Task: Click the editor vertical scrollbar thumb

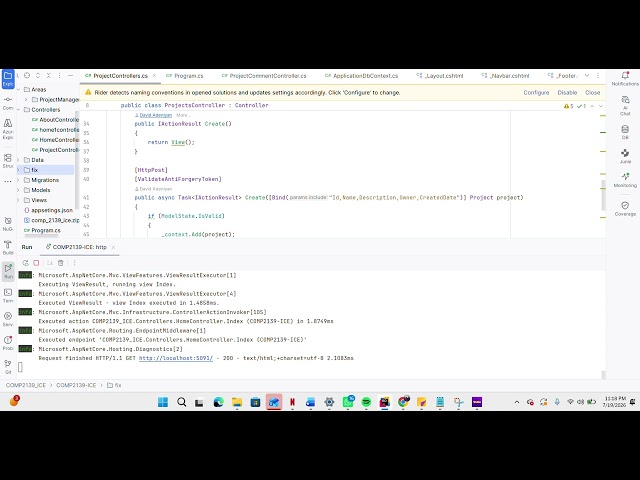Action: point(603,194)
